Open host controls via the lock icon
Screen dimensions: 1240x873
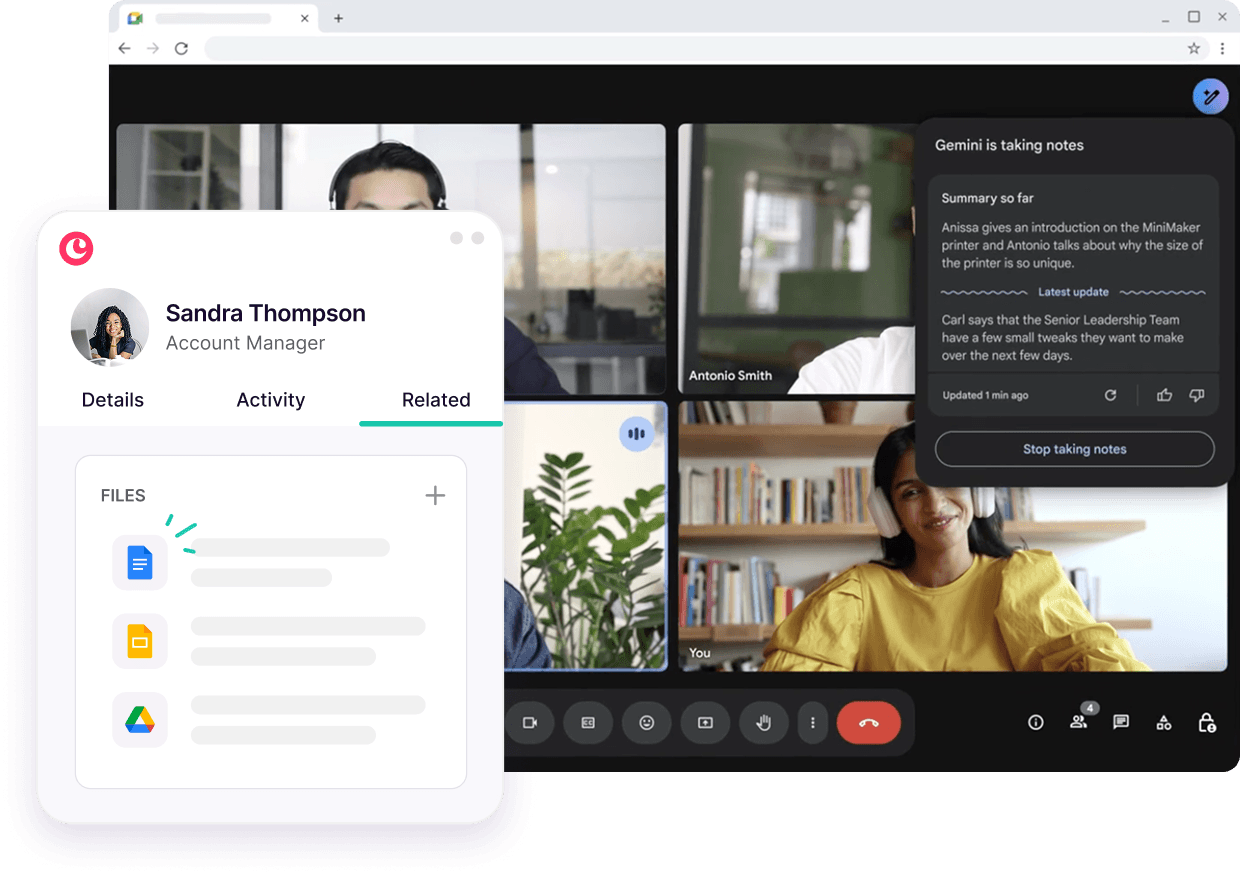(x=1207, y=722)
